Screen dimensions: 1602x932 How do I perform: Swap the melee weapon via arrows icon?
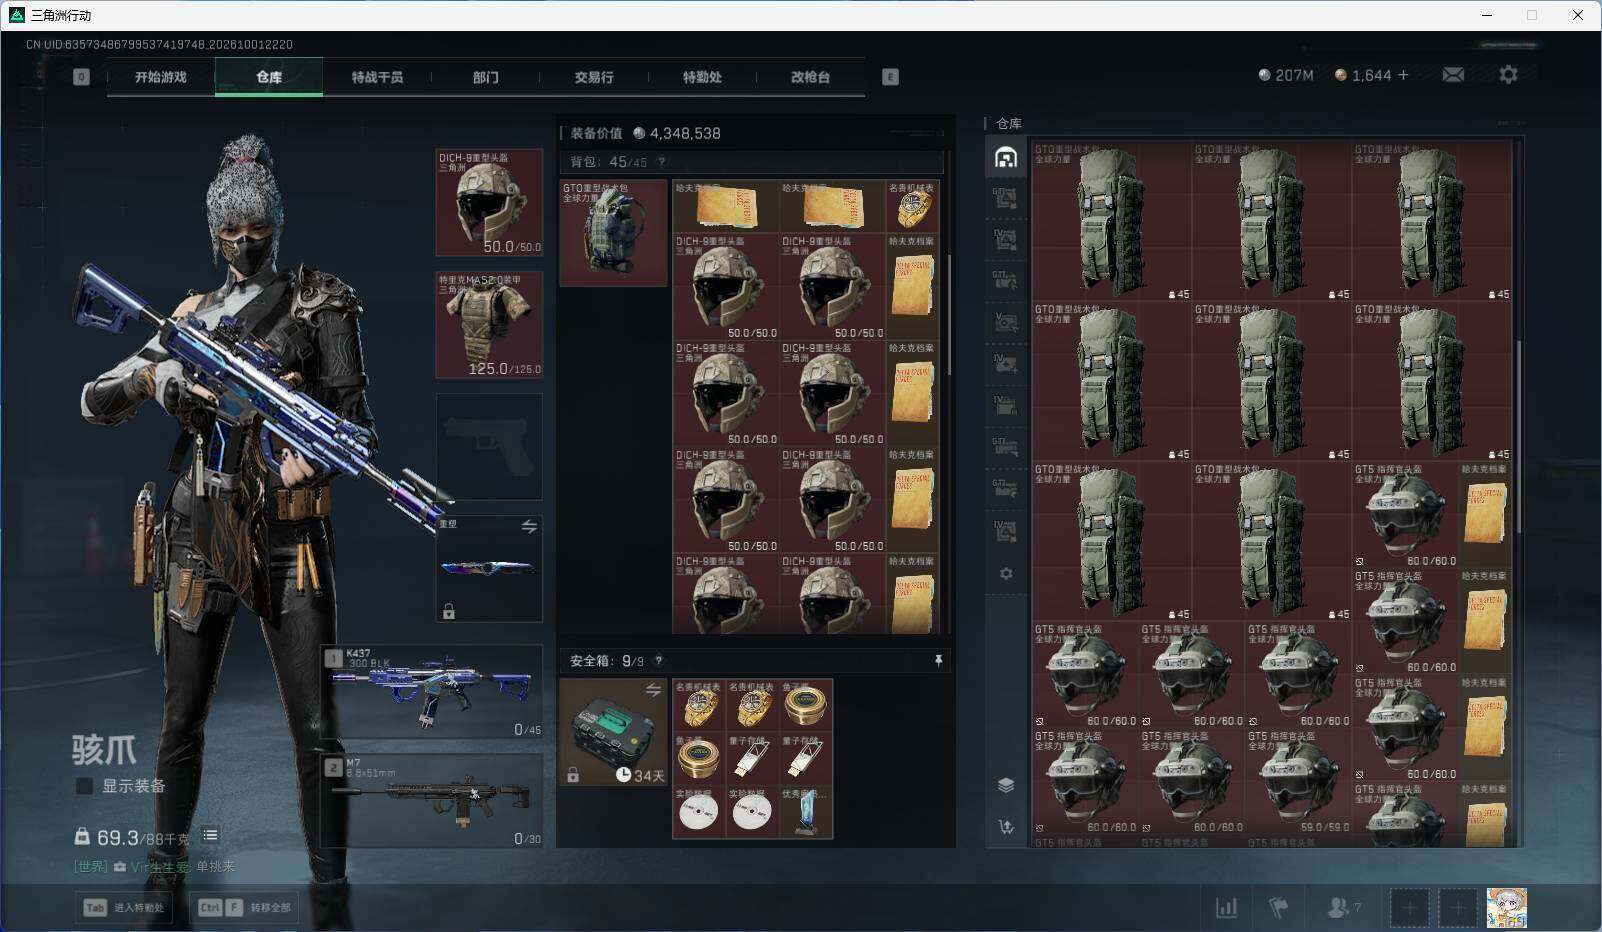coord(529,526)
